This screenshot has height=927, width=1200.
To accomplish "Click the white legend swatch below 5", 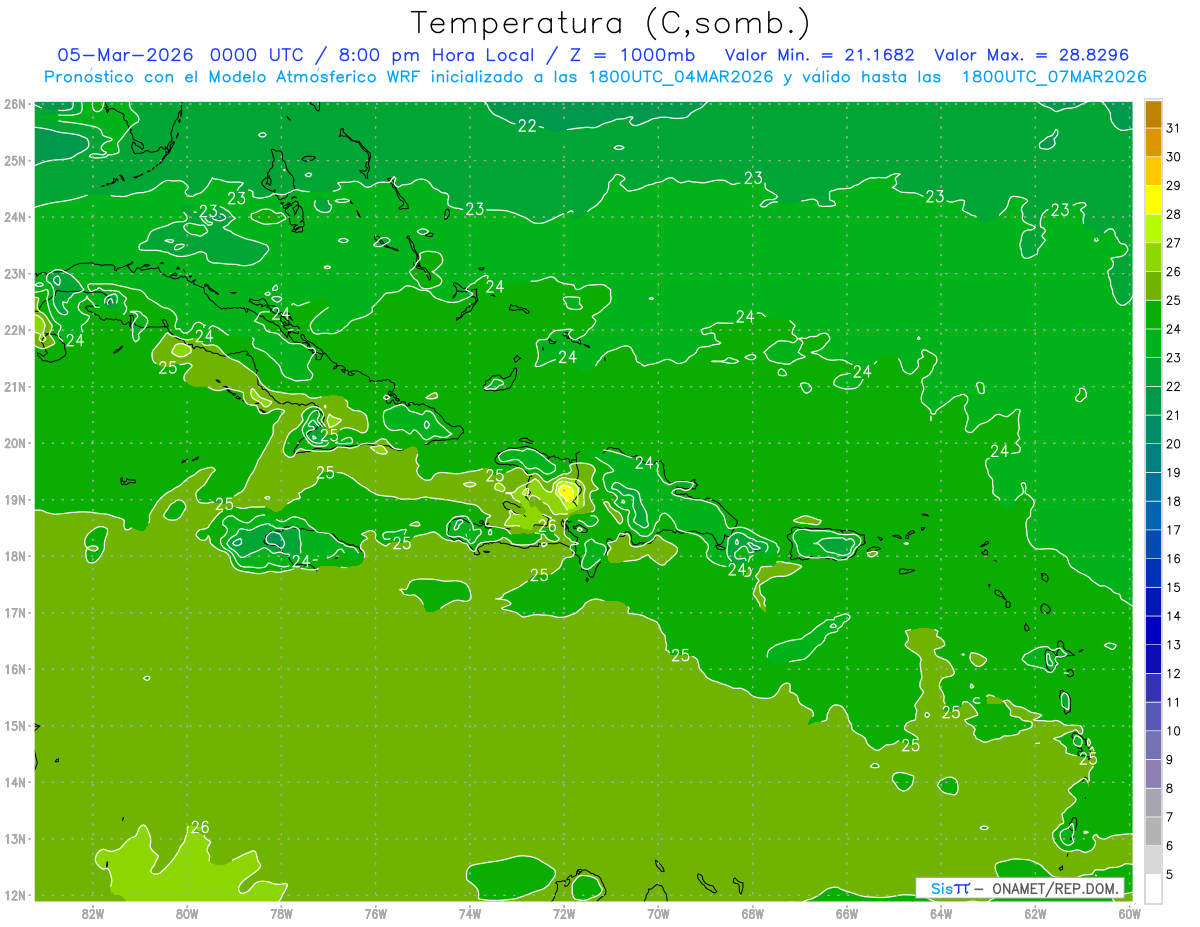I will pos(1153,888).
